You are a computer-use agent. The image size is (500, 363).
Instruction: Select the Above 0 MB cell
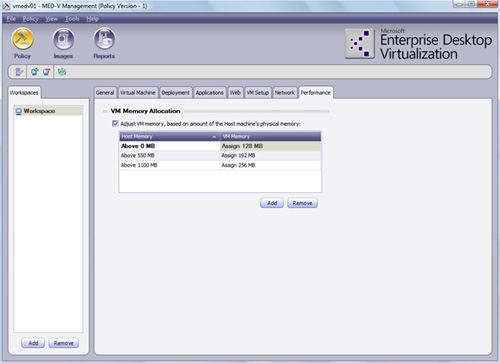169,146
